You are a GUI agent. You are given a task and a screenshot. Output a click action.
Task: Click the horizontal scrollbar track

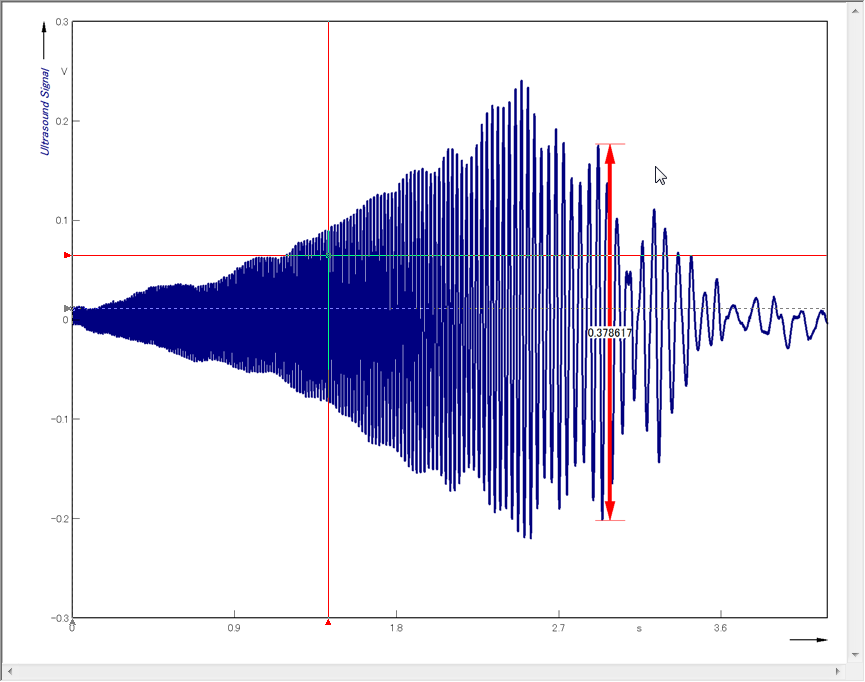pos(424,672)
